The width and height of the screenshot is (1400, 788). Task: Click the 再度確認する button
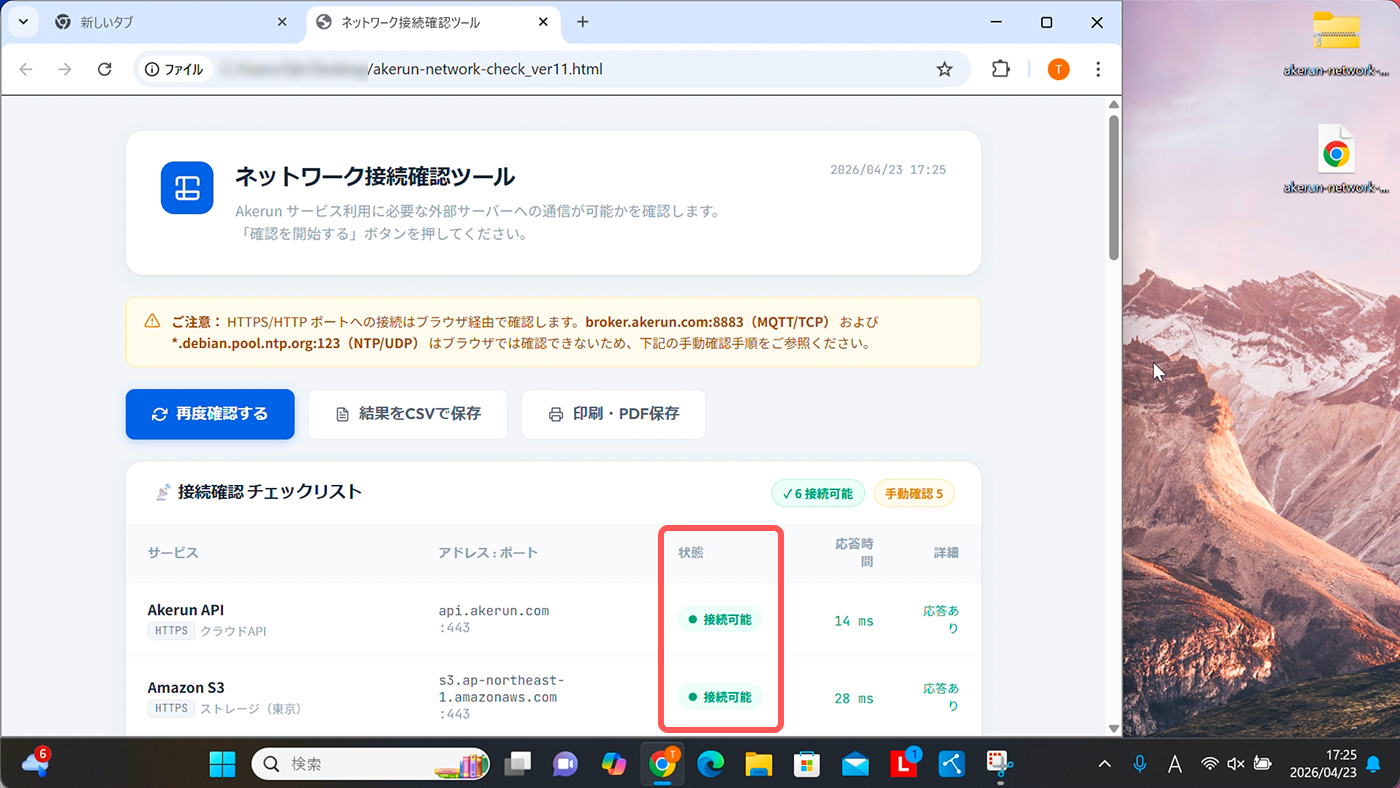click(x=210, y=414)
